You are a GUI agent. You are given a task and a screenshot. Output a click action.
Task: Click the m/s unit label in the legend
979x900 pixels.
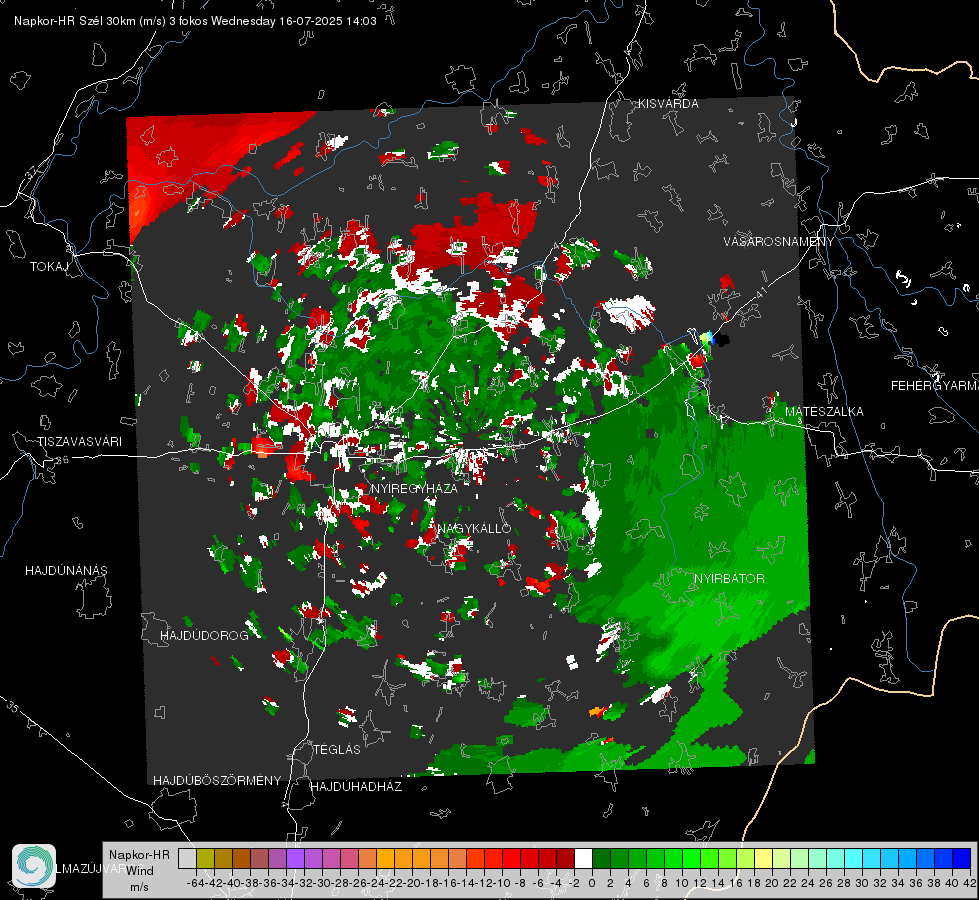139,887
